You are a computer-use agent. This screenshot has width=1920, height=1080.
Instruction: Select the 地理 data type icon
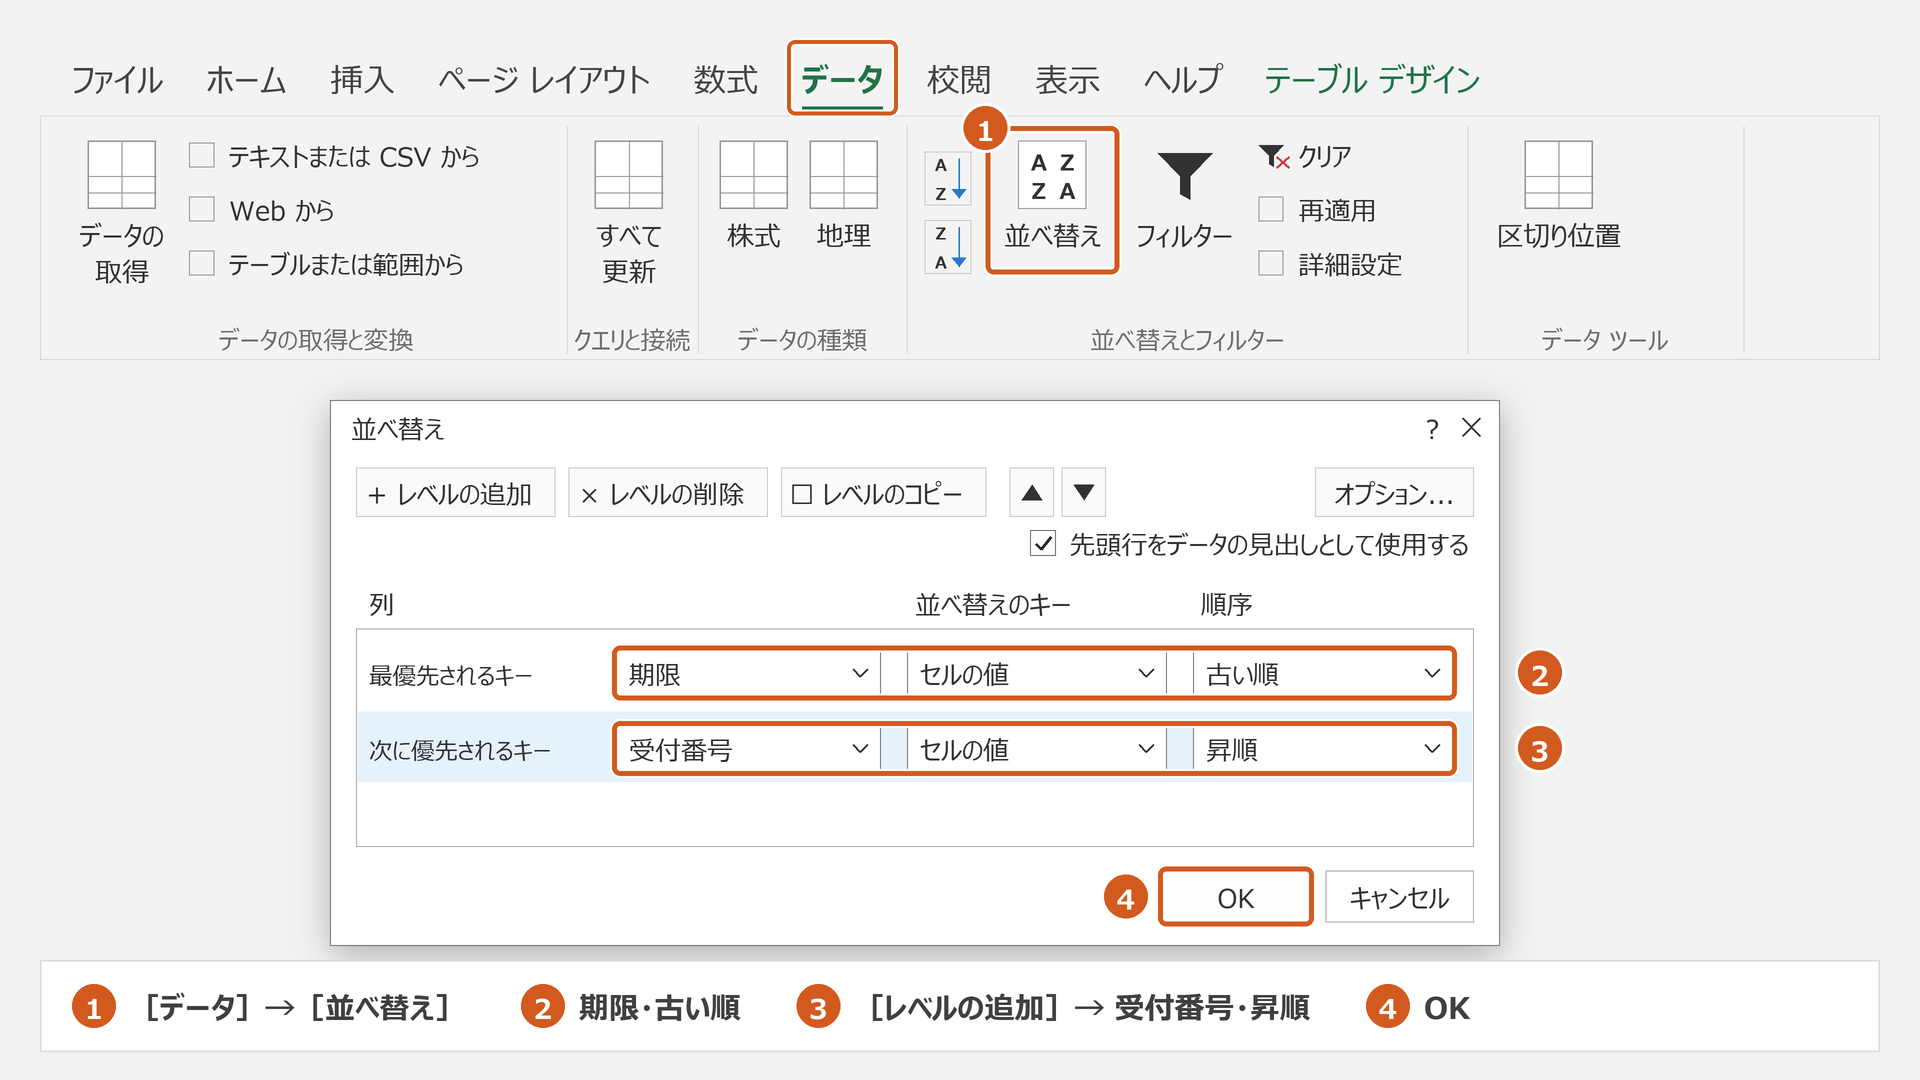click(843, 175)
